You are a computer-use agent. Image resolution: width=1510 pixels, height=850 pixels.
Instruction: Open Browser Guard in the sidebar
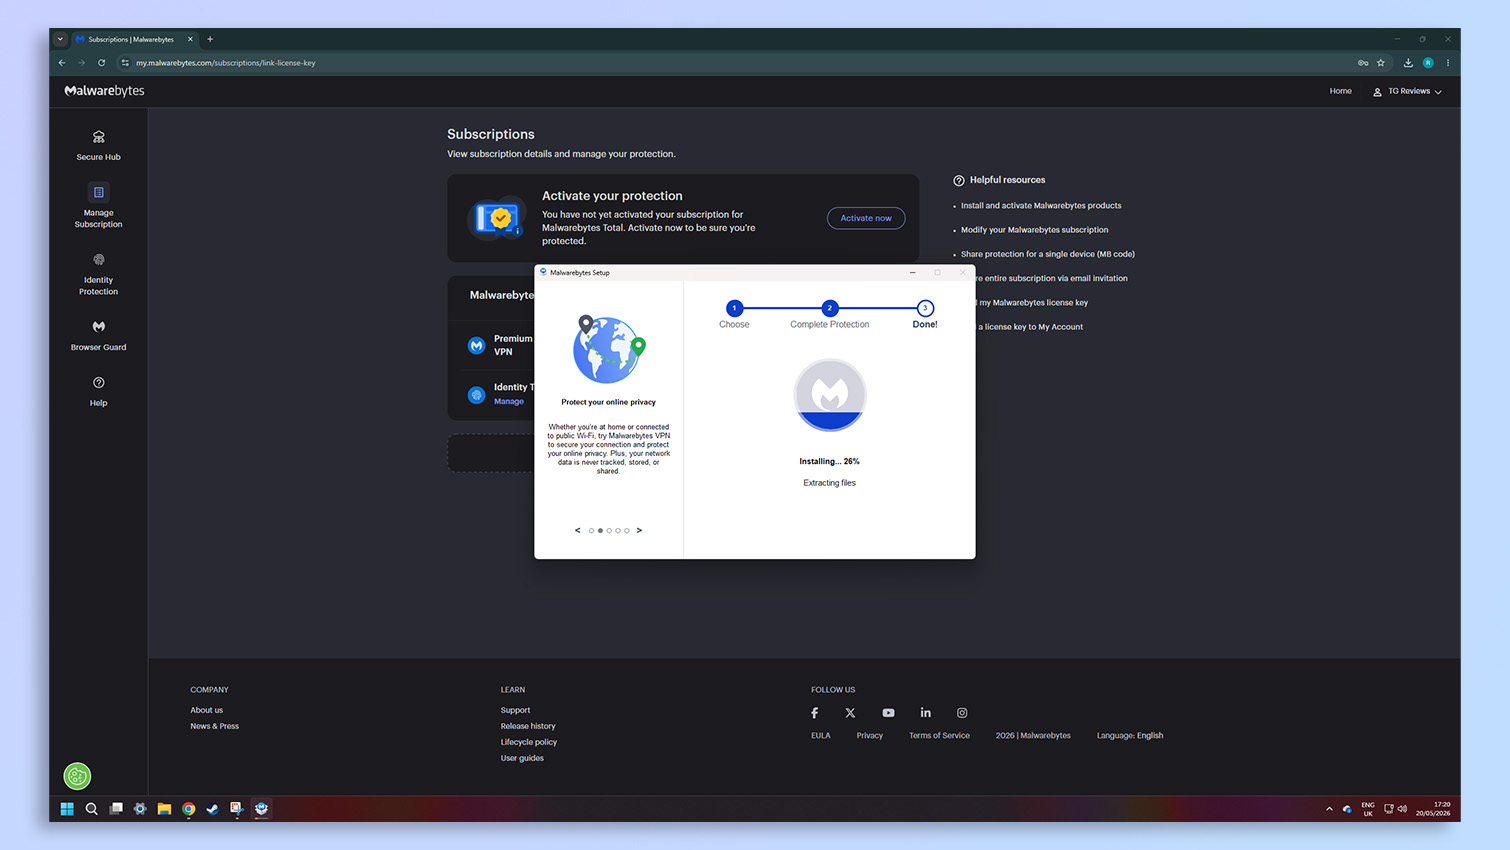(98, 335)
